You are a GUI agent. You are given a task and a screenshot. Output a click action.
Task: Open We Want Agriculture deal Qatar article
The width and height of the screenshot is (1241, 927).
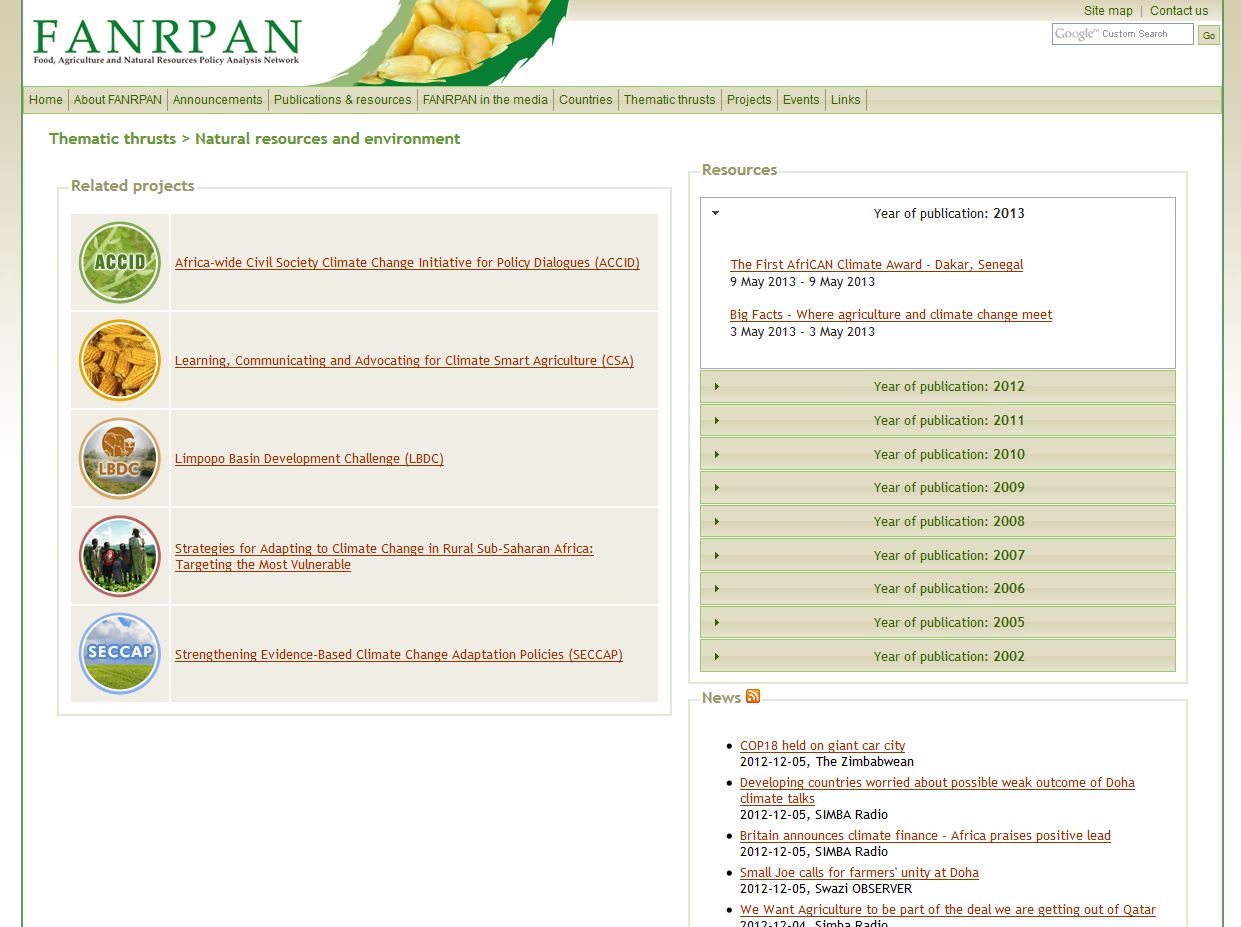click(948, 910)
